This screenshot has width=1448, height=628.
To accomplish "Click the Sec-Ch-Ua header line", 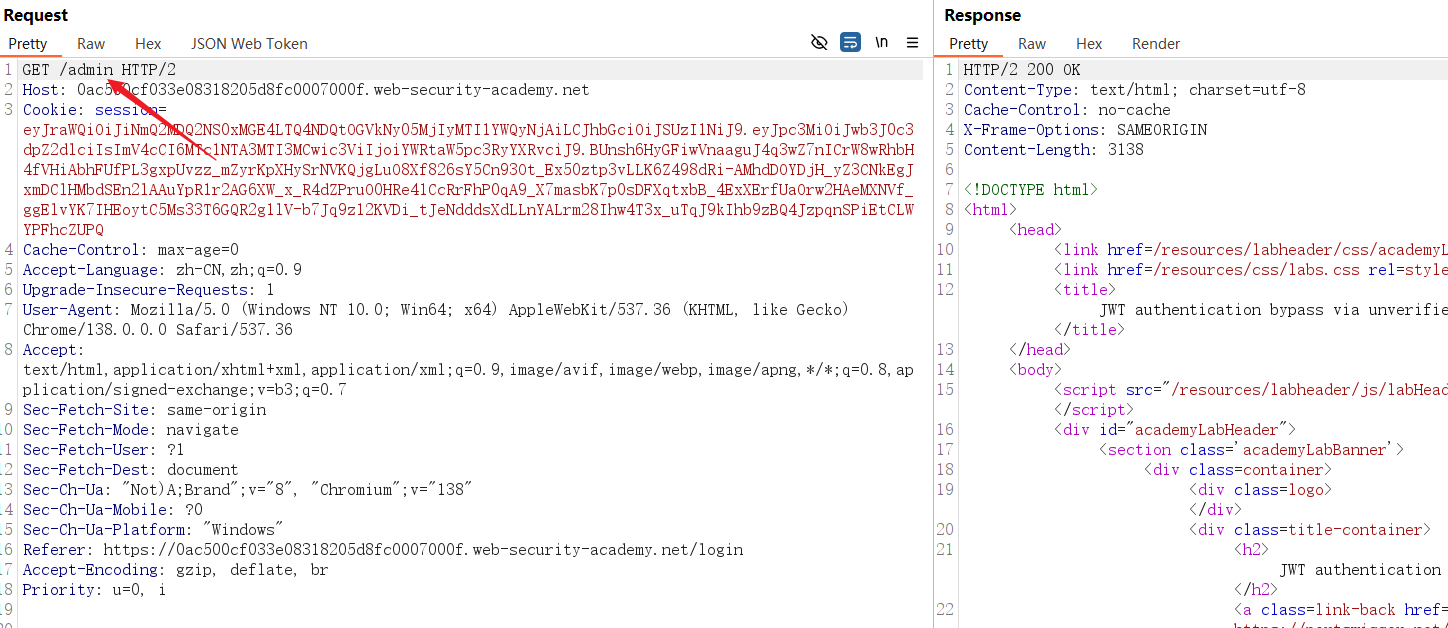I will coord(247,490).
